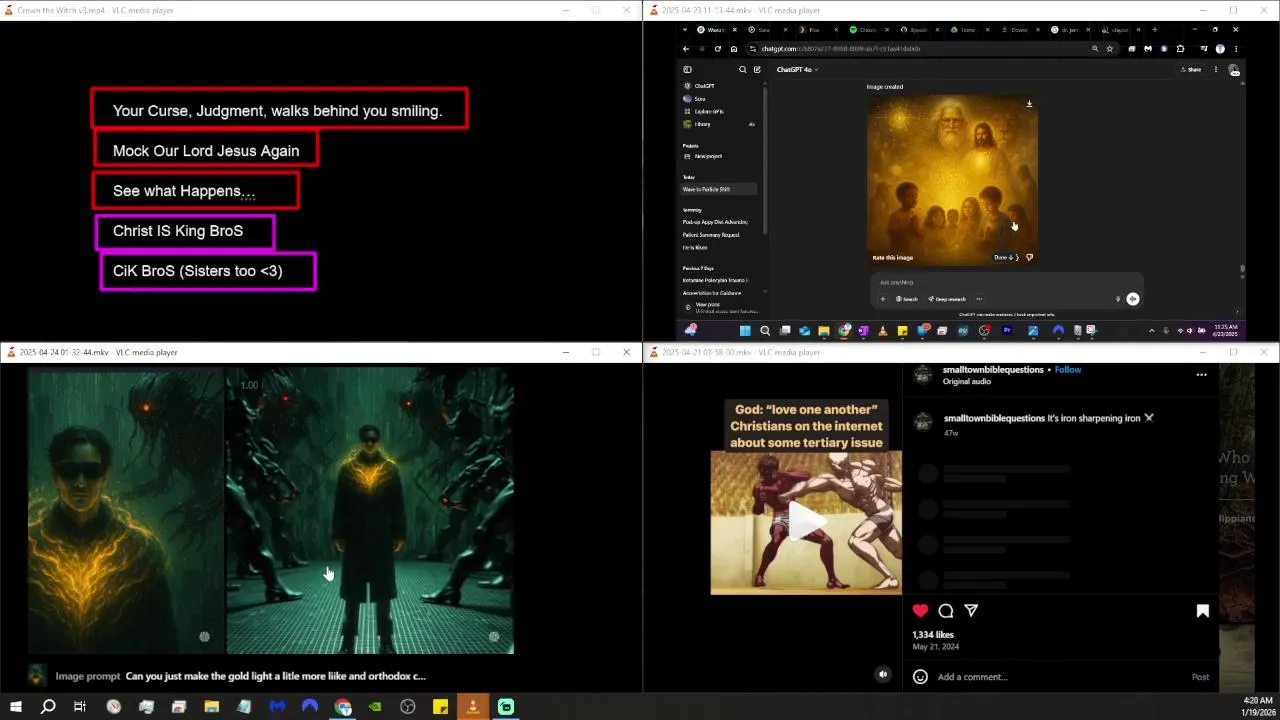Image resolution: width=1280 pixels, height=720 pixels.
Task: Save the post with the bookmark icon
Action: [1203, 611]
